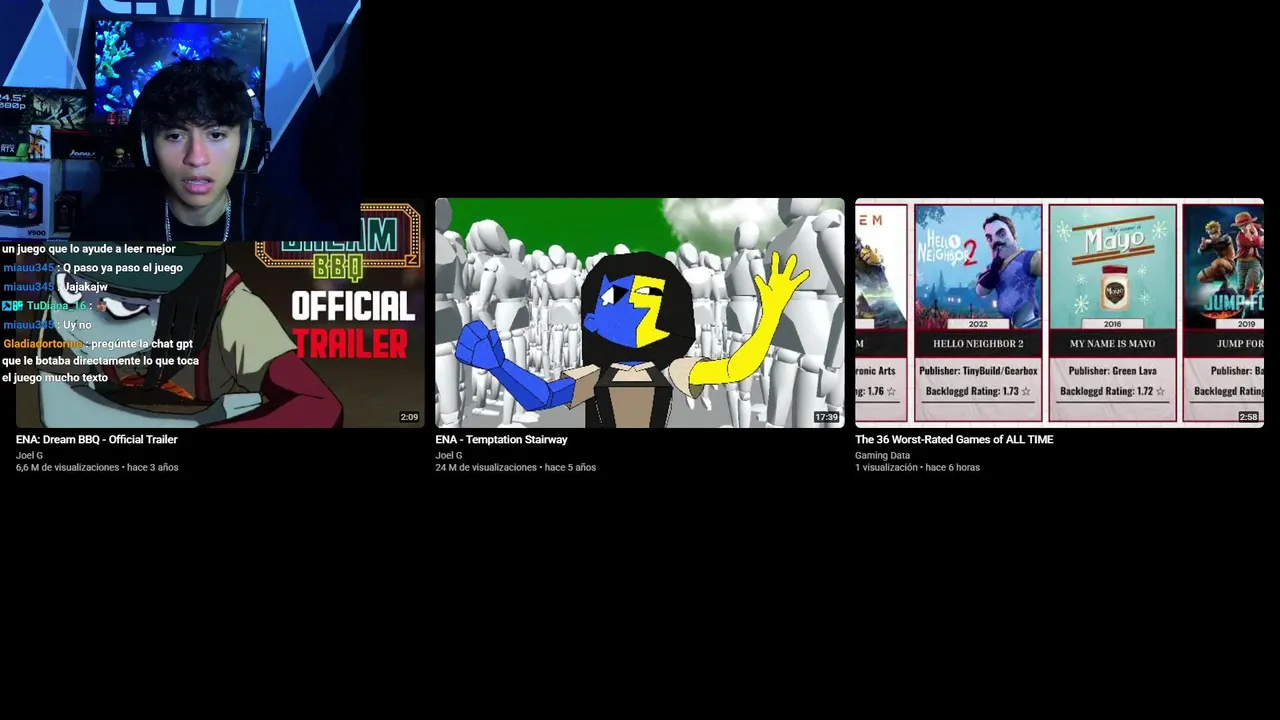This screenshot has width=1280, height=720.
Task: Click the 'HELLO NEIGHBOR 2' card label
Action: point(978,344)
